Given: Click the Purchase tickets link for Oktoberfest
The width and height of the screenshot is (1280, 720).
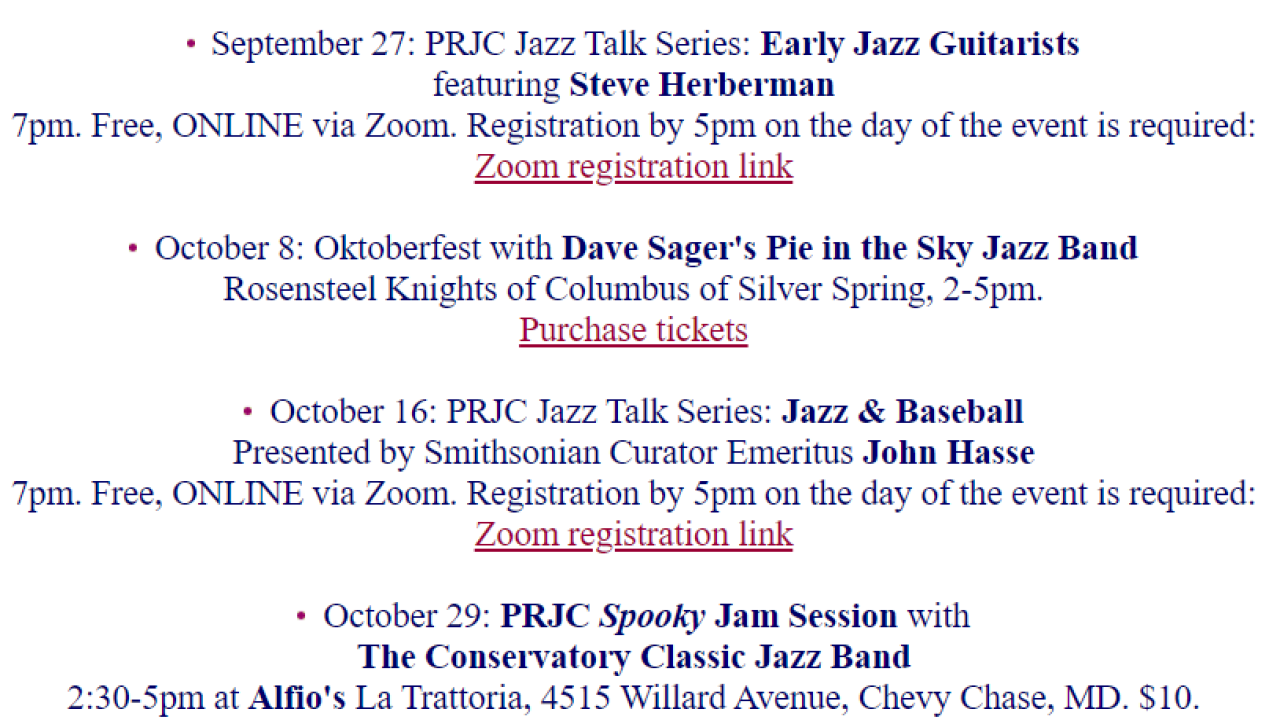Looking at the screenshot, I should [633, 329].
